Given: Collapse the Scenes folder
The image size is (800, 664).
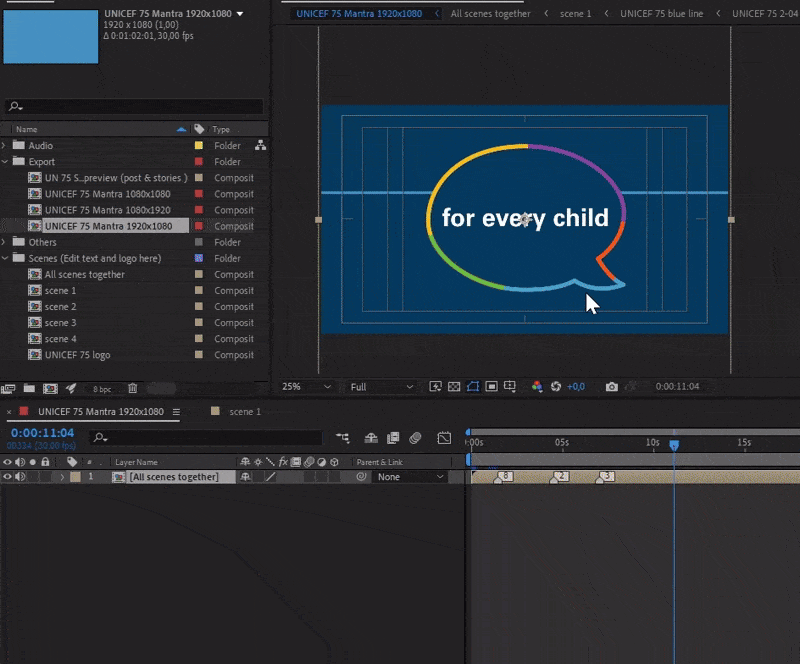Looking at the screenshot, I should click(x=5, y=258).
